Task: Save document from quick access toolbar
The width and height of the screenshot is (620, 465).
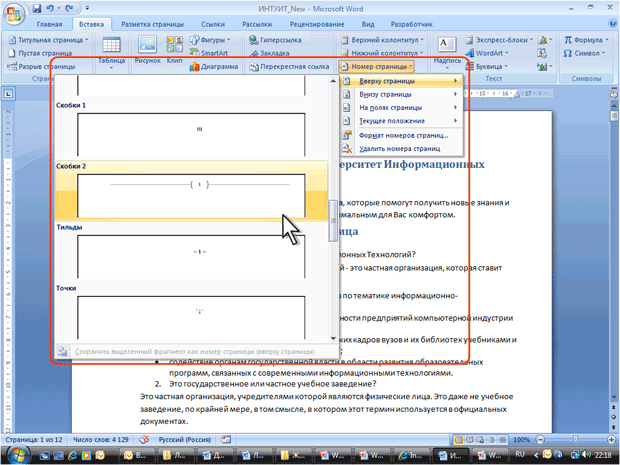Action: [37, 8]
